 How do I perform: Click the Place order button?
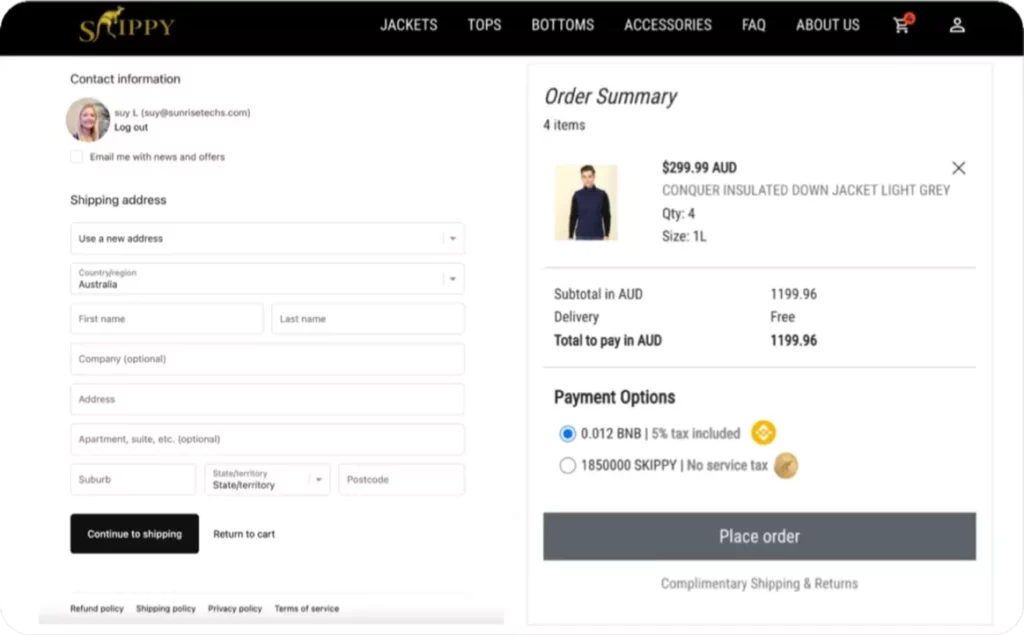pyautogui.click(x=760, y=536)
